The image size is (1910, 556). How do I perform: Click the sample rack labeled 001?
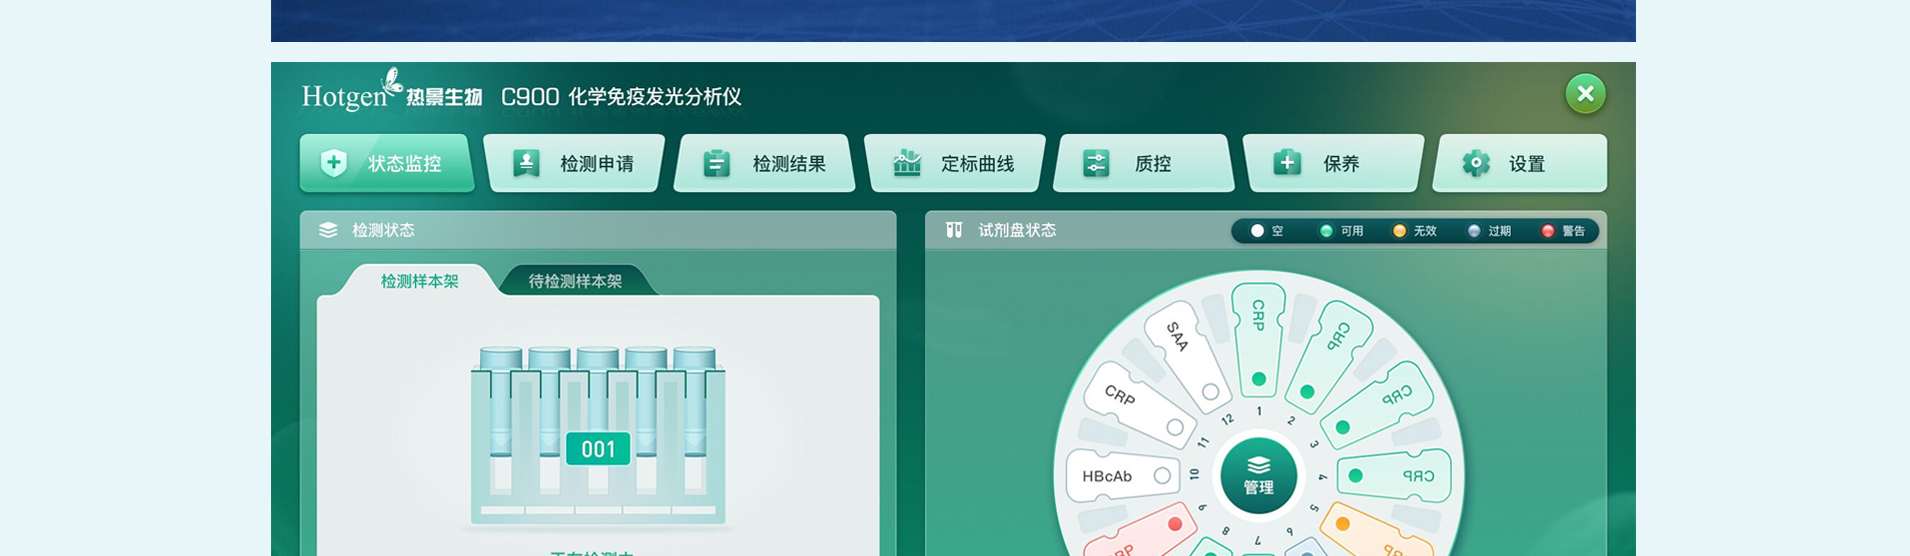click(598, 437)
